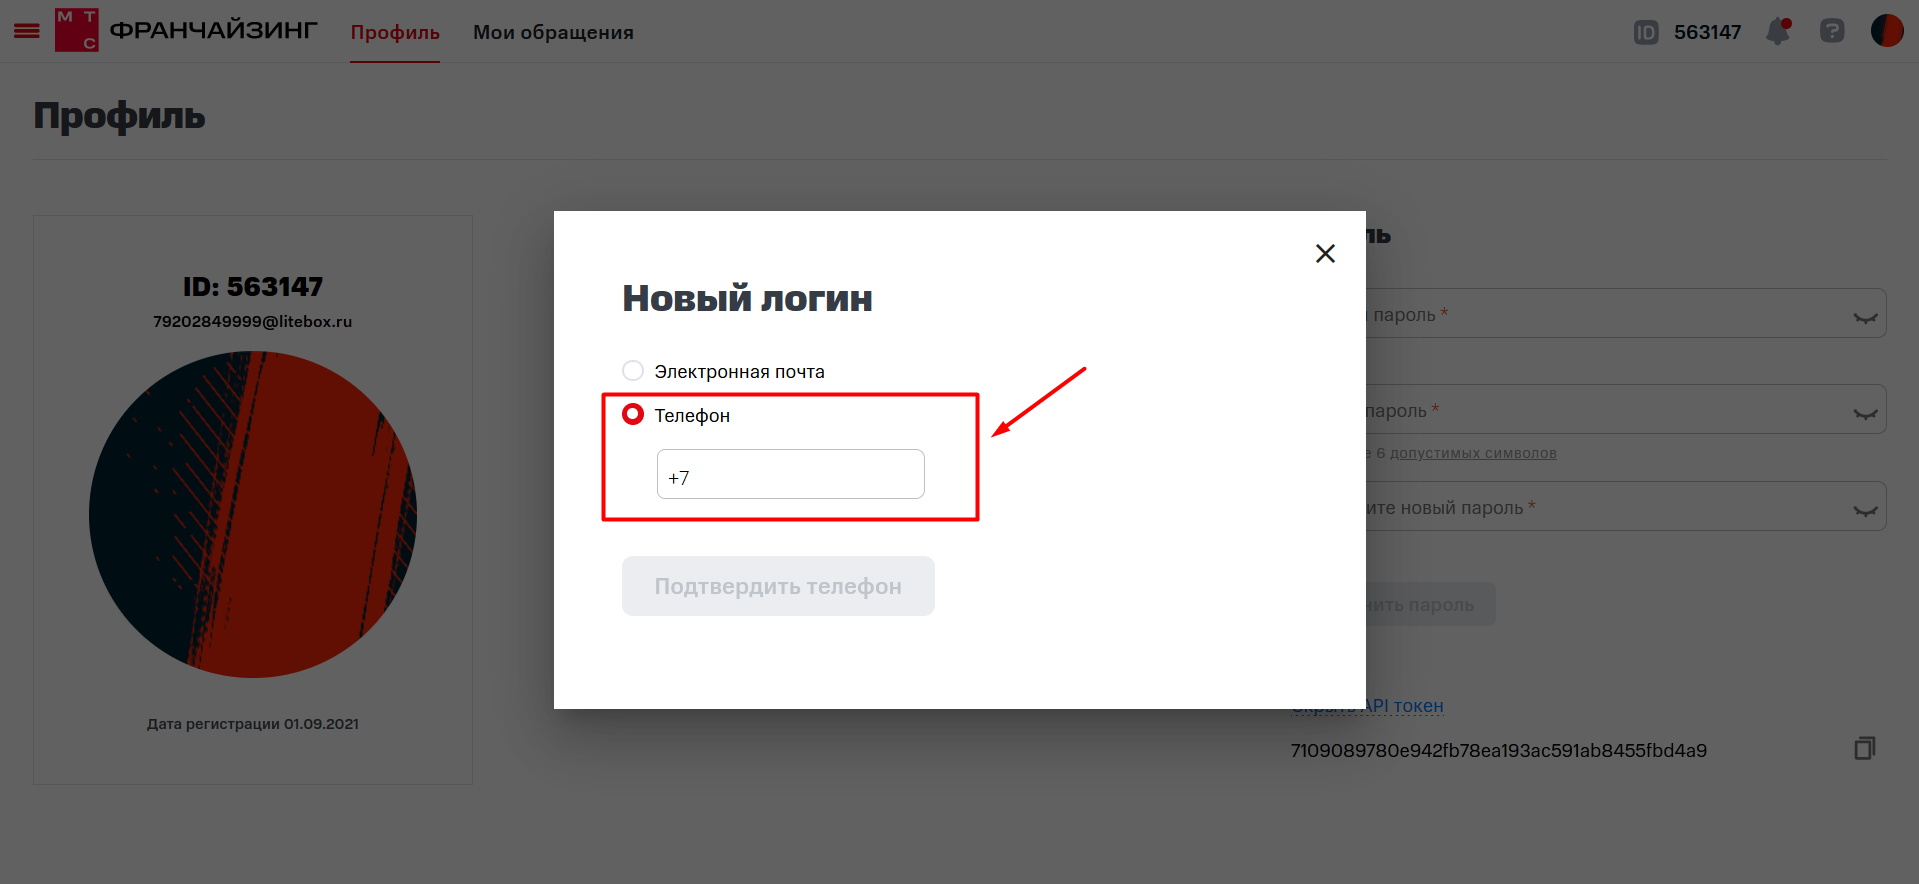This screenshot has height=884, width=1919.
Task: Click the email 79202849999@litebox.ru
Action: tap(253, 322)
